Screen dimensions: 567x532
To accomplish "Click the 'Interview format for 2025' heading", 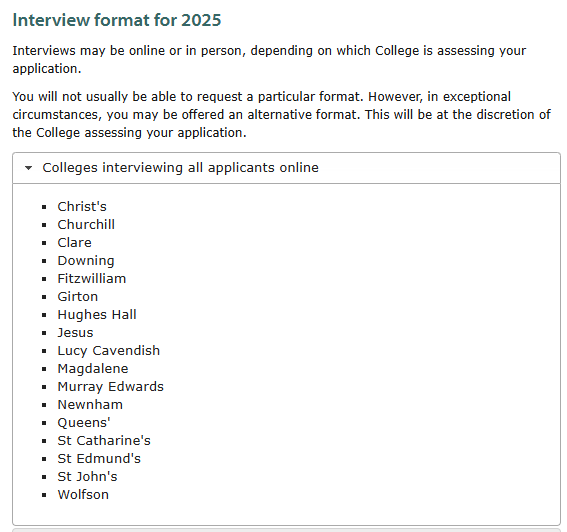I will tap(116, 20).
